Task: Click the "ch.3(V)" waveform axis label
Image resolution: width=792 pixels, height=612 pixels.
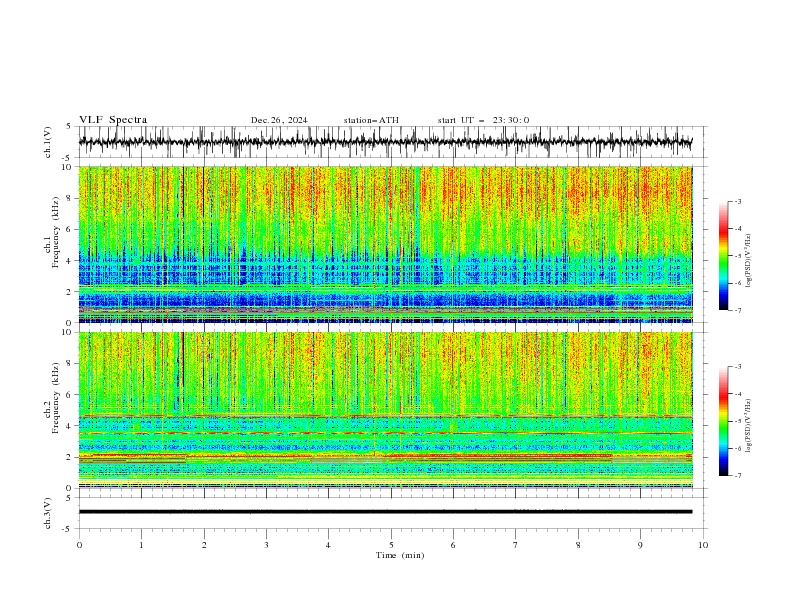Action: point(47,513)
